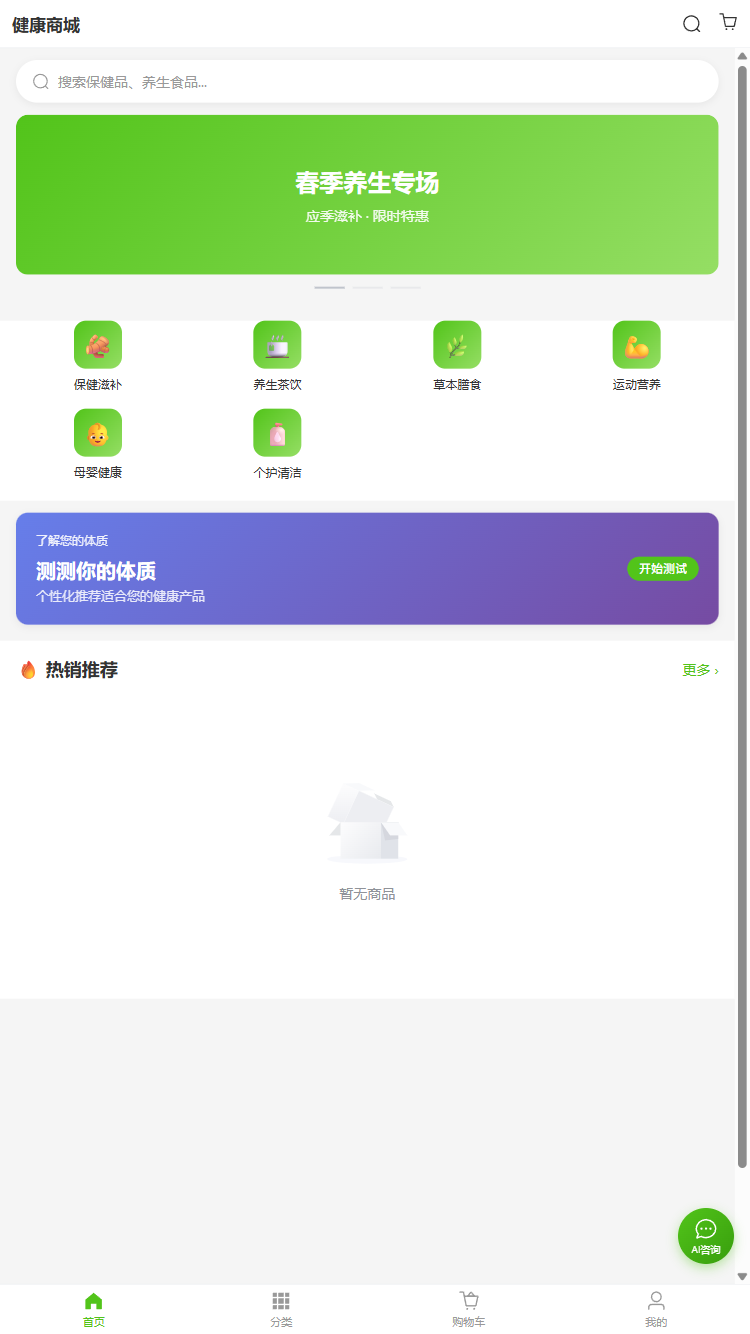Expand 更多 hot-selling recommendations
750x1334 pixels.
pos(700,670)
